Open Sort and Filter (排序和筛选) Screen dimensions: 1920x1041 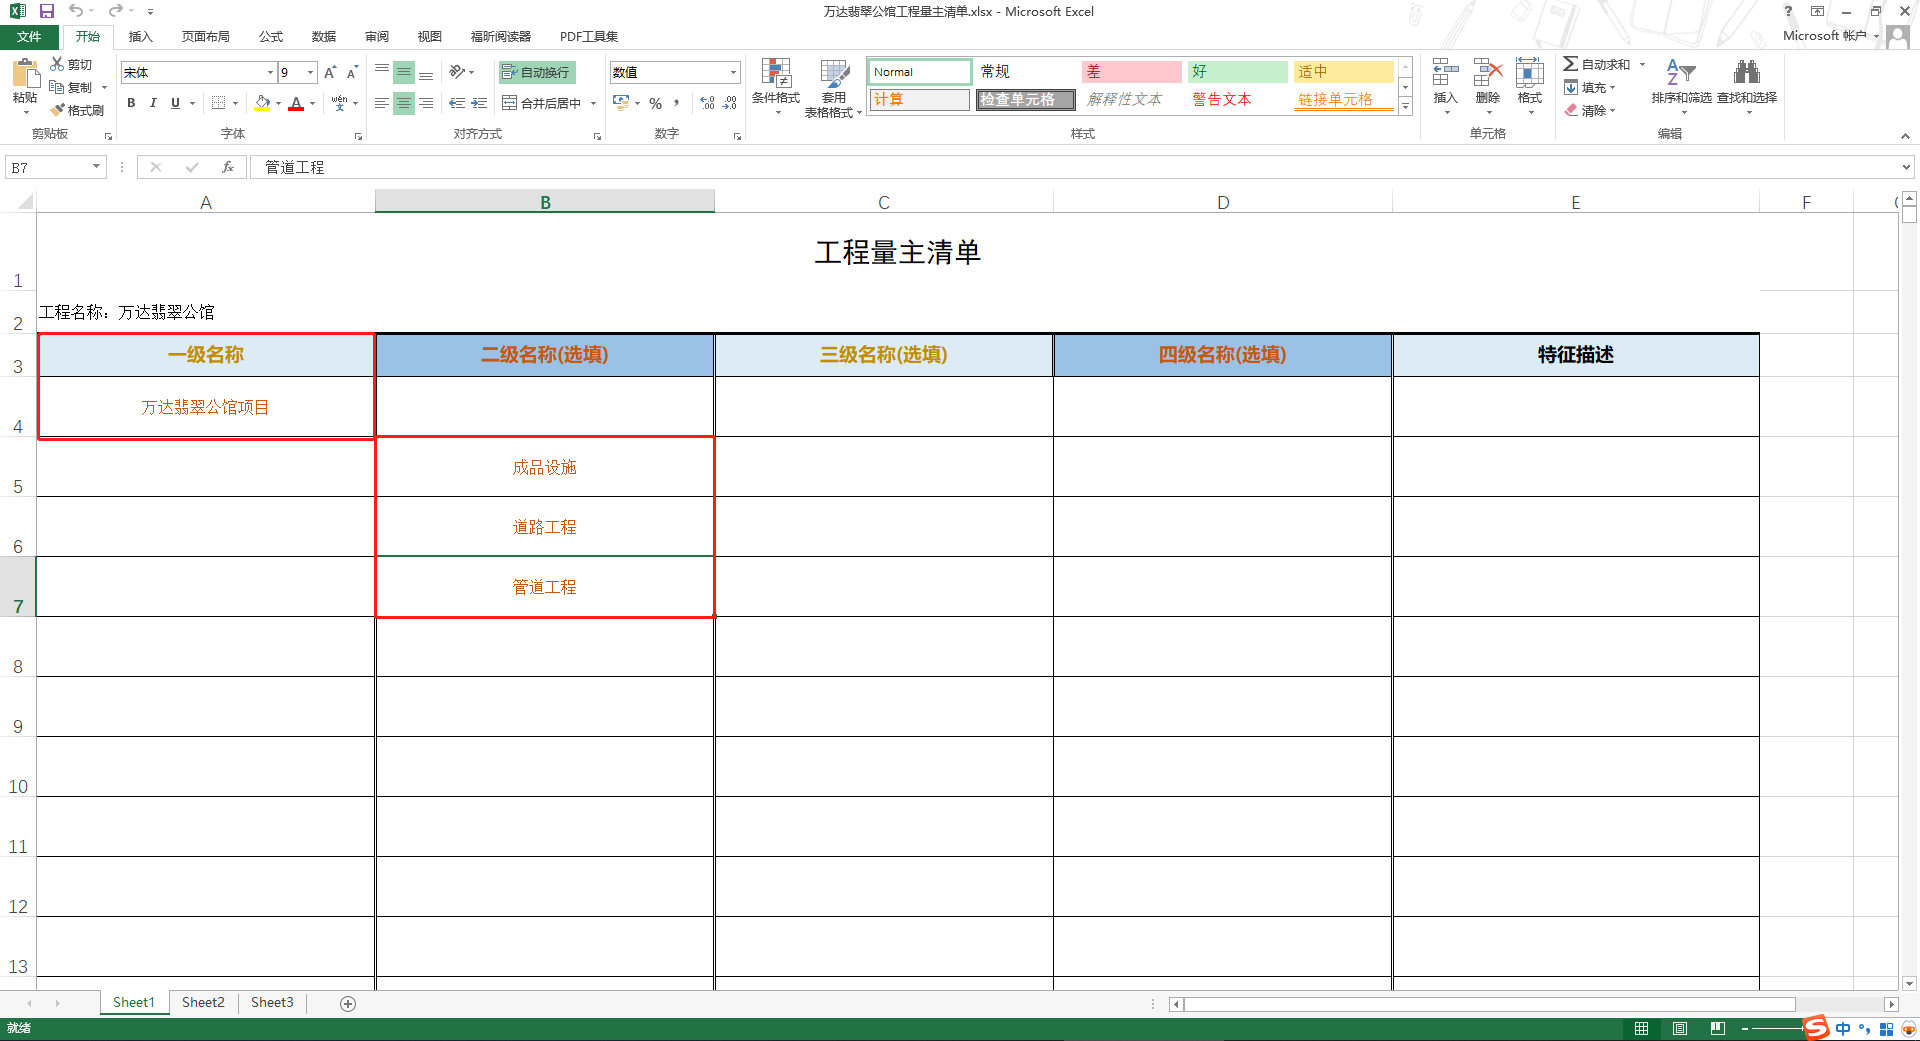1681,85
